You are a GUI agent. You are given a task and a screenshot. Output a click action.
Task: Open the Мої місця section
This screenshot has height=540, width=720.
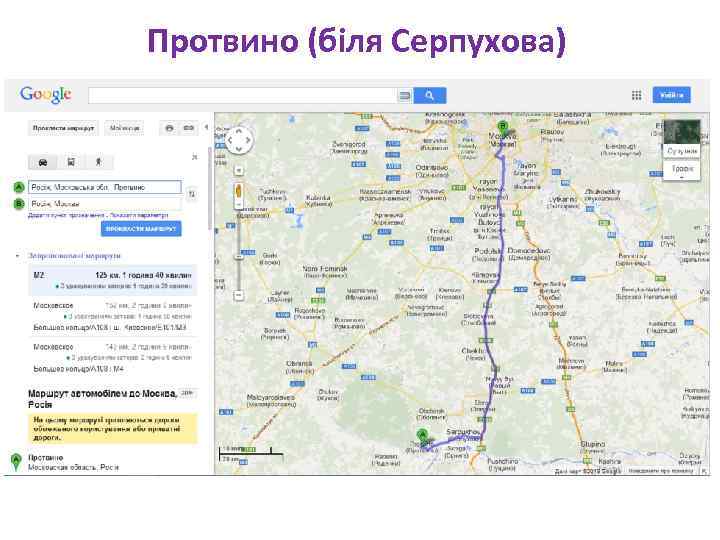click(x=124, y=128)
